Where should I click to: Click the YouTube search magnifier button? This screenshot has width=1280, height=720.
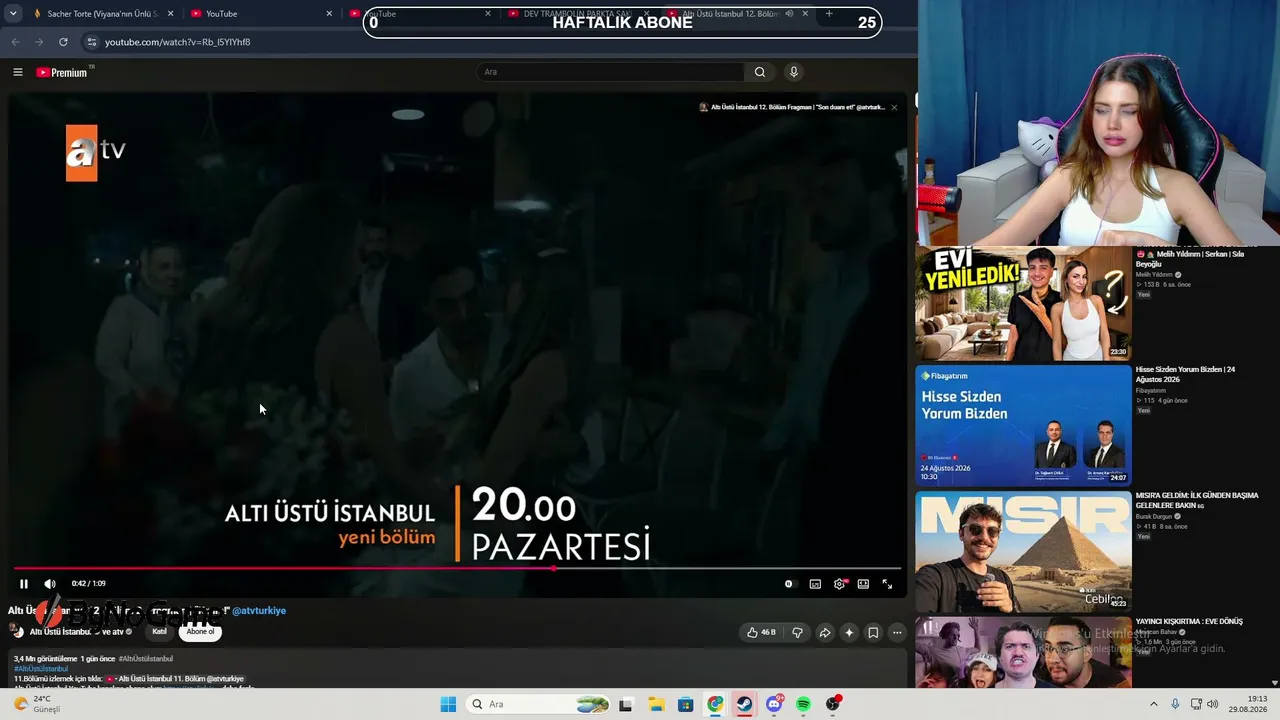tap(760, 72)
